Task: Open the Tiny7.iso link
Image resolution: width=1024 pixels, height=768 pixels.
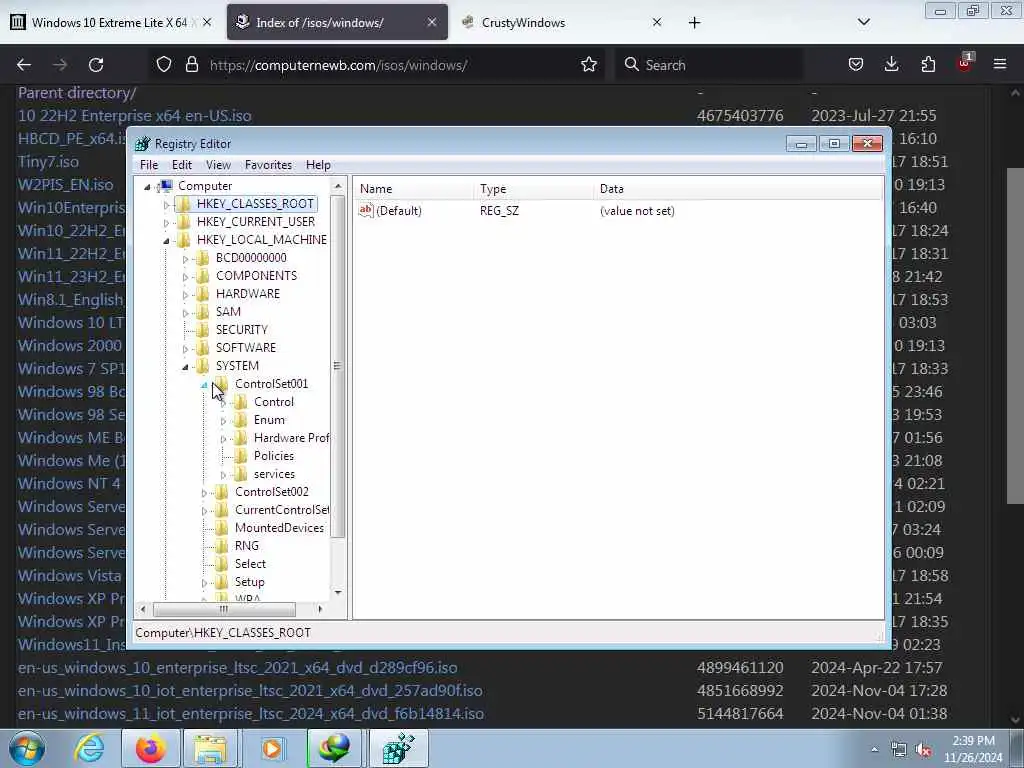Action: [48, 161]
